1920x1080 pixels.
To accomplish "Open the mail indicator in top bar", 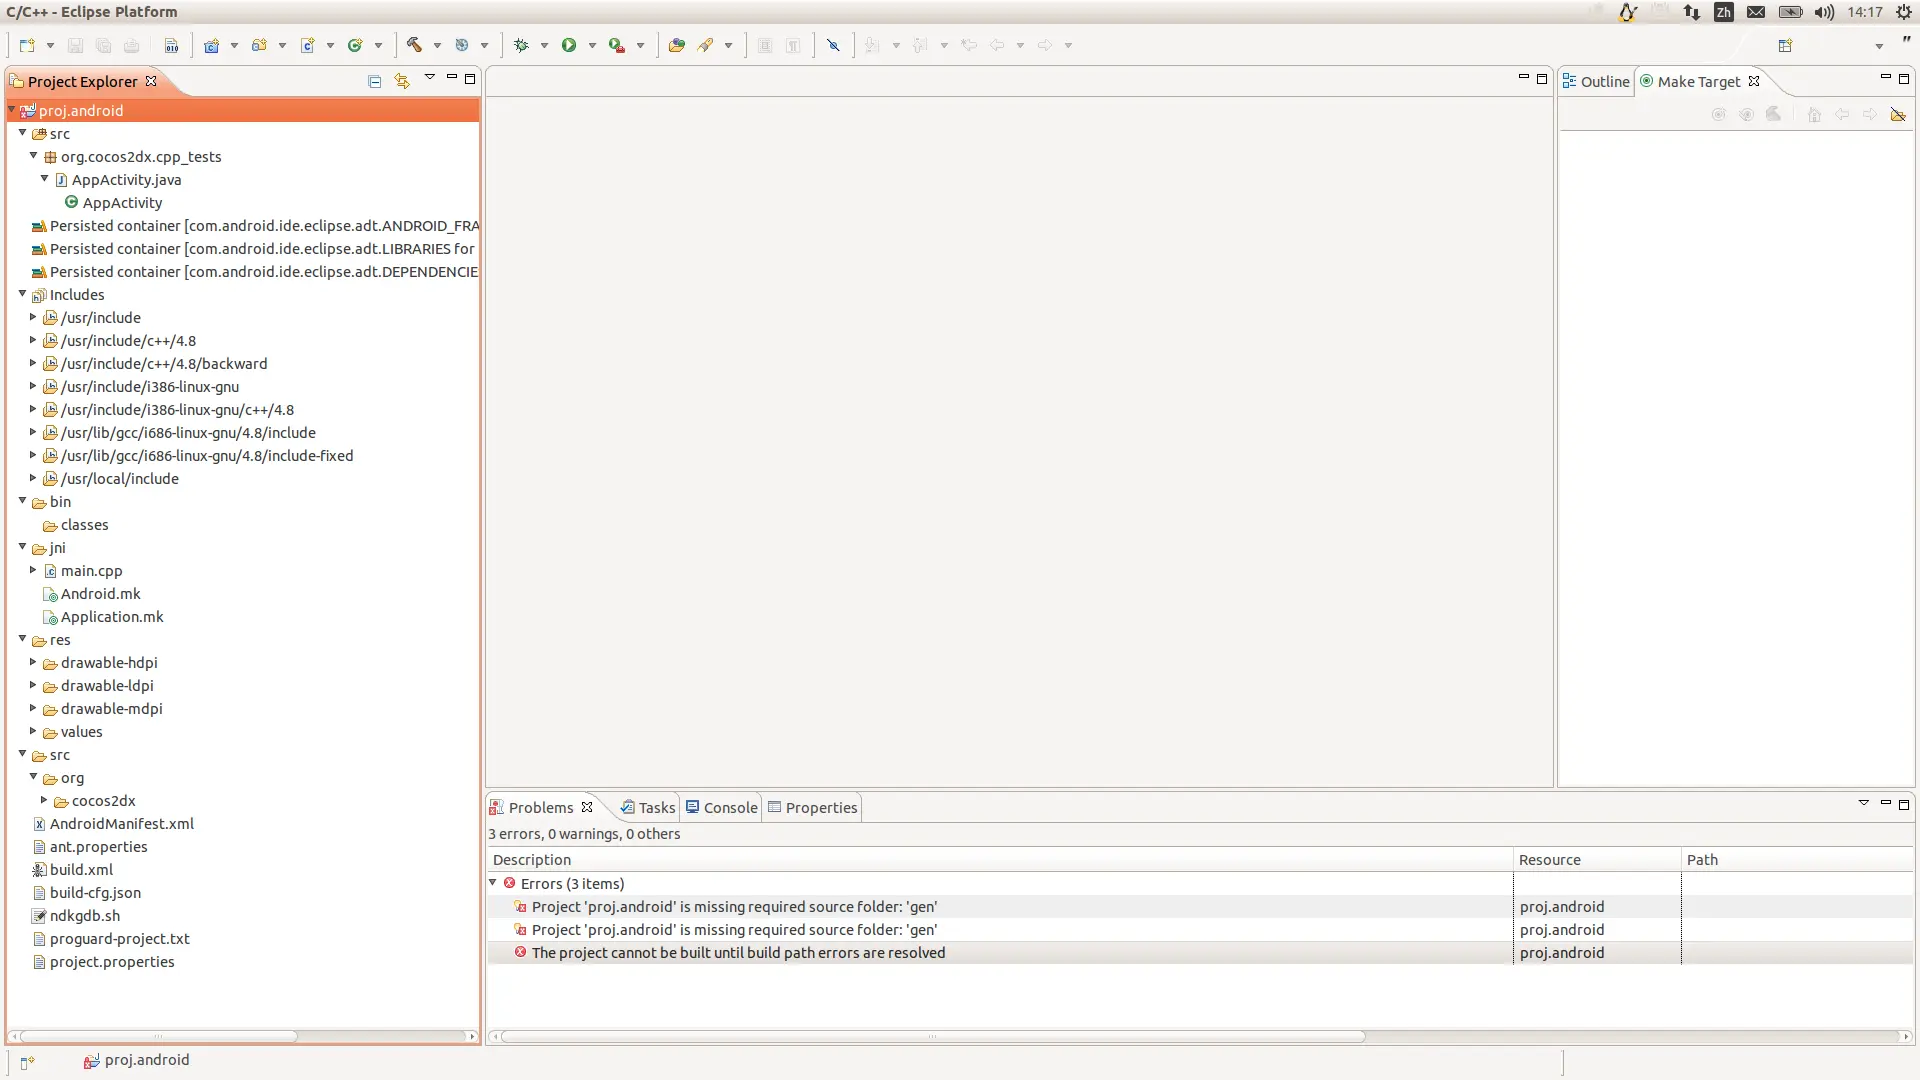I will pos(1756,12).
